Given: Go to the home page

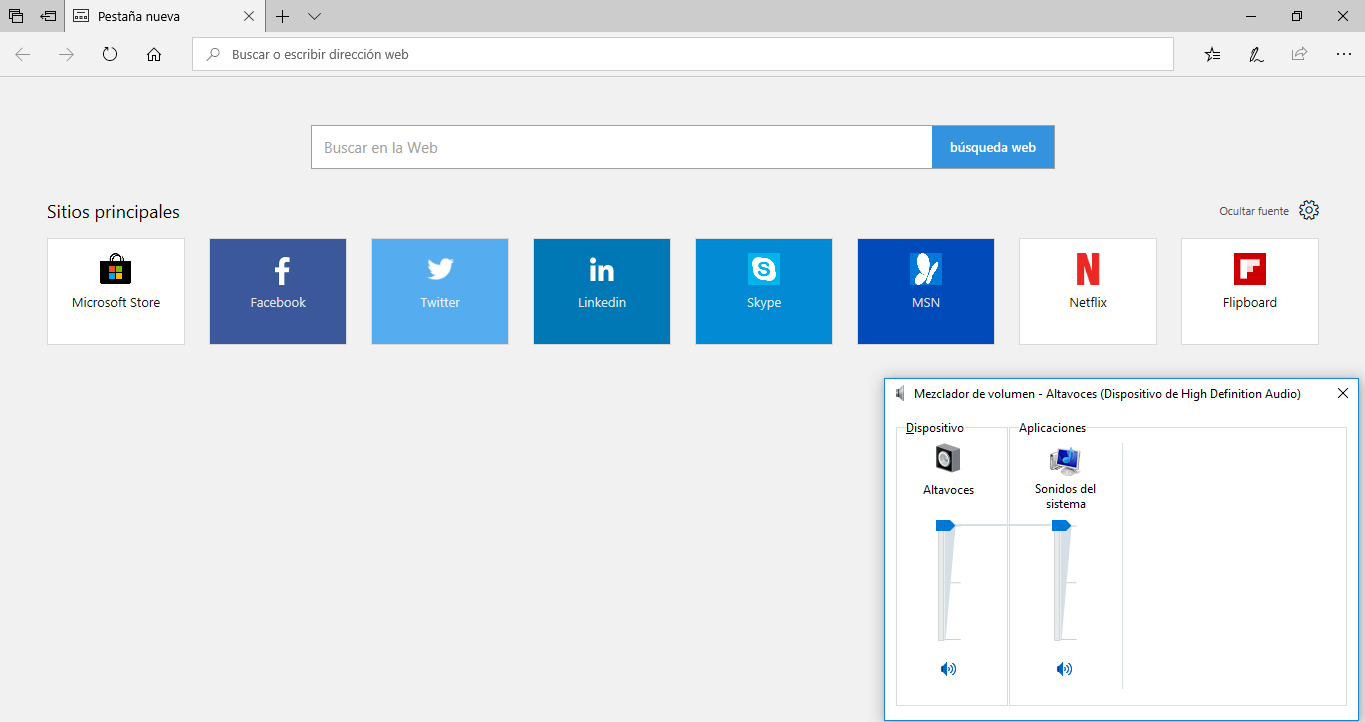Looking at the screenshot, I should click(154, 54).
